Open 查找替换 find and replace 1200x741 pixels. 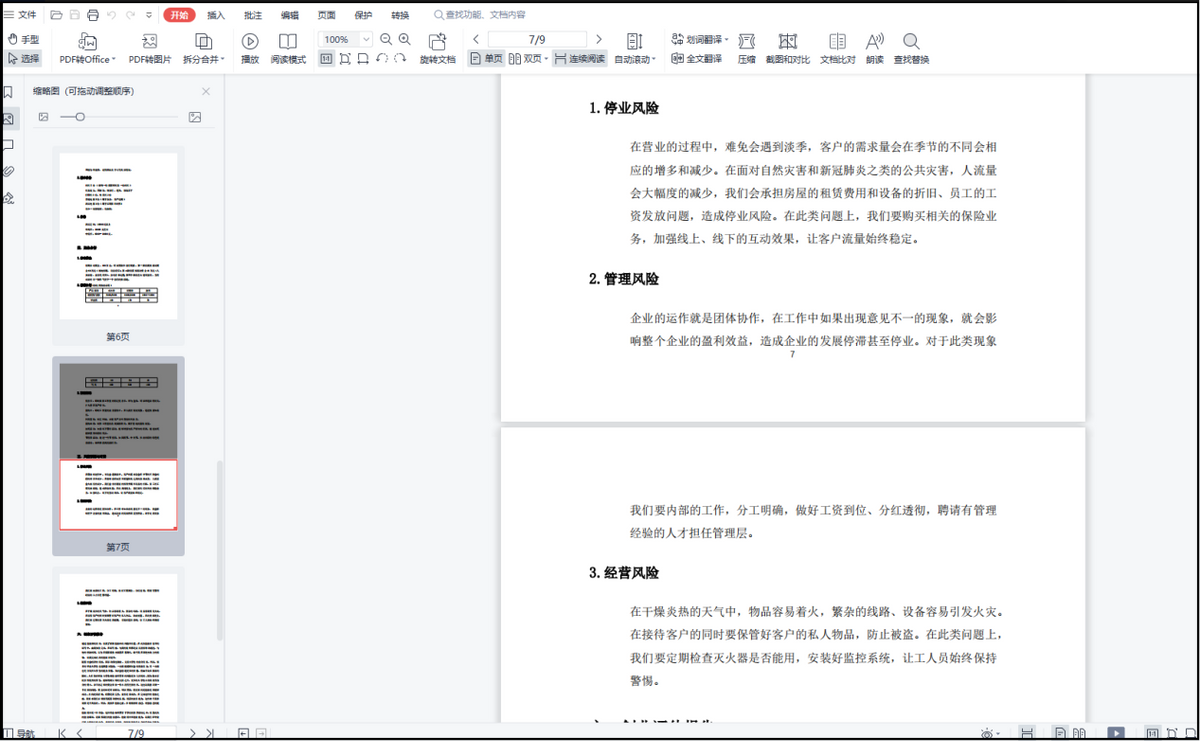click(x=911, y=41)
